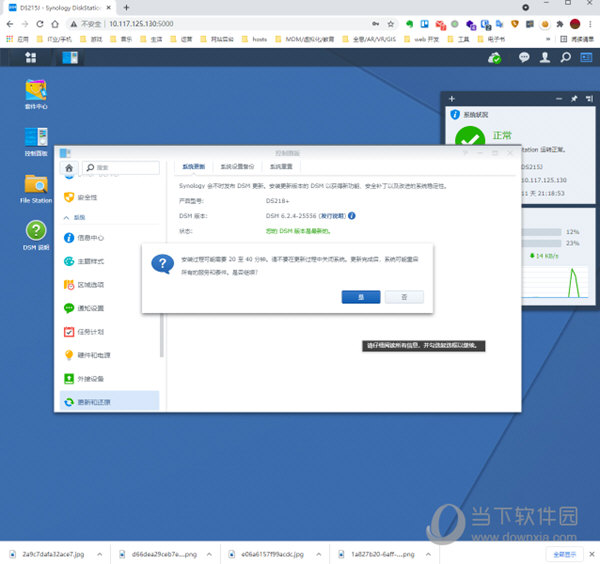
Task: Show hidden bookmarks with the chevron
Action: [x=548, y=39]
